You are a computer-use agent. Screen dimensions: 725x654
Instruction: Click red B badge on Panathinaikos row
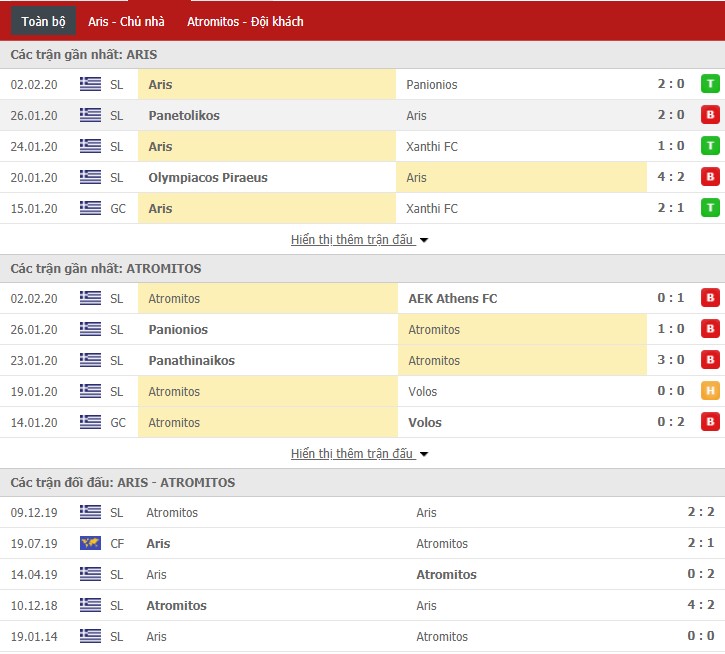coord(710,360)
